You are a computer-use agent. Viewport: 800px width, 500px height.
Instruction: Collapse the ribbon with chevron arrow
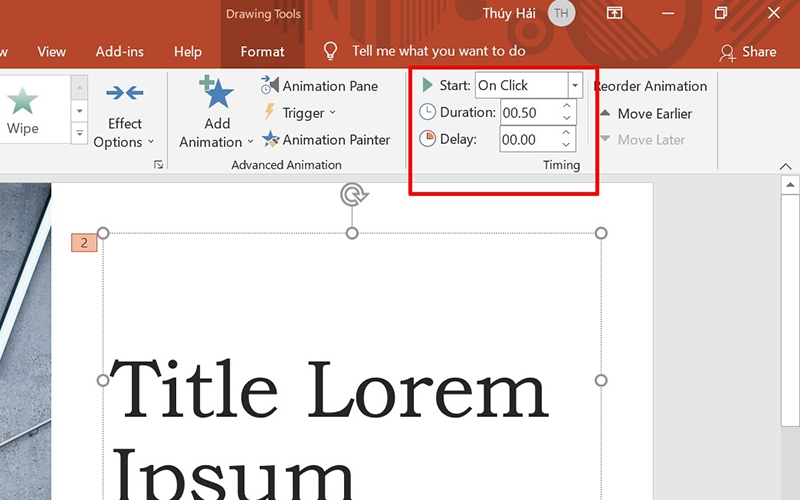[x=786, y=166]
